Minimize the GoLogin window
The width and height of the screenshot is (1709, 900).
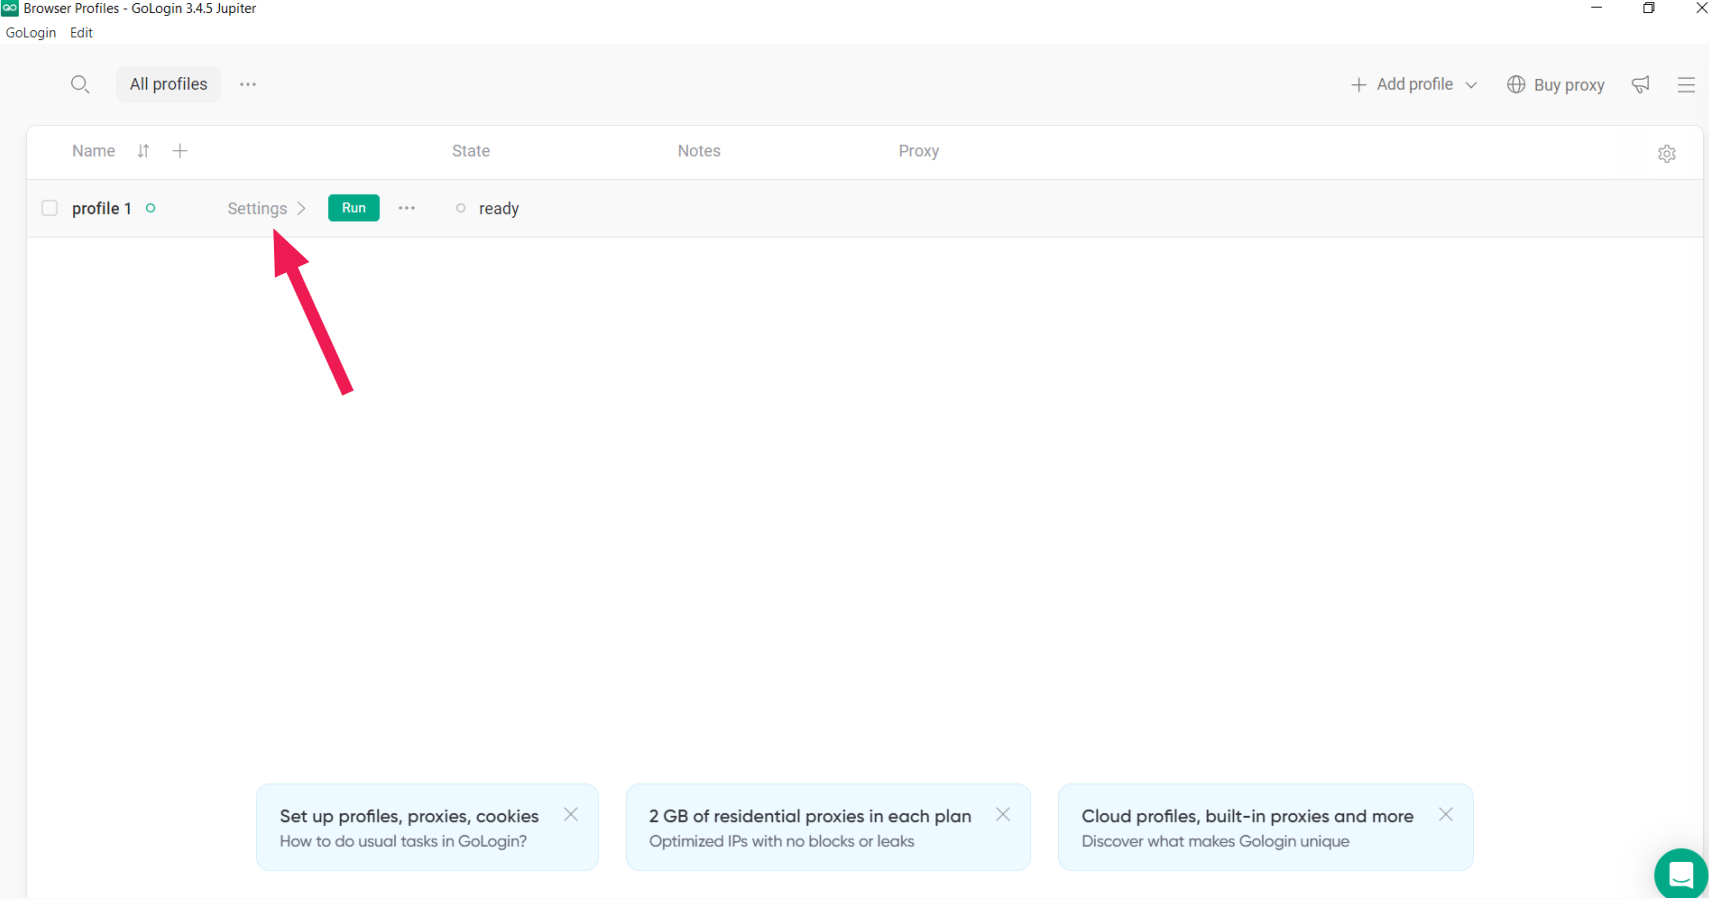(x=1597, y=8)
